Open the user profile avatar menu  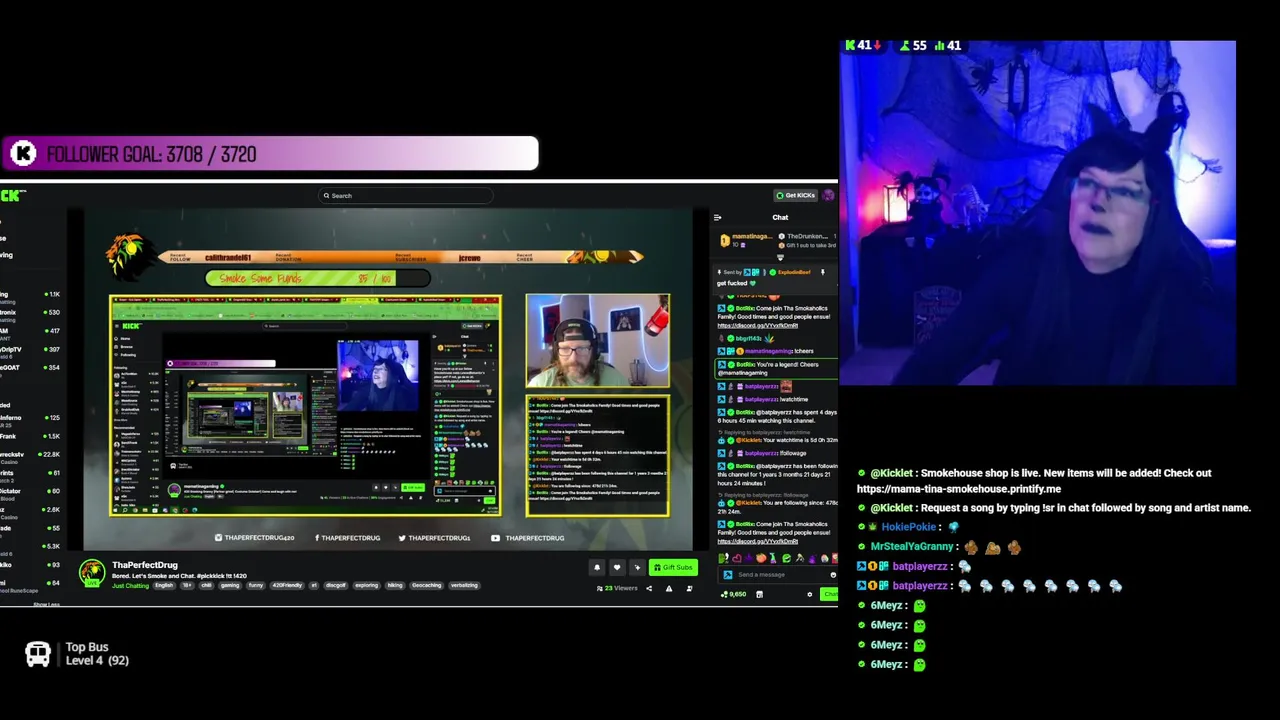(x=829, y=195)
